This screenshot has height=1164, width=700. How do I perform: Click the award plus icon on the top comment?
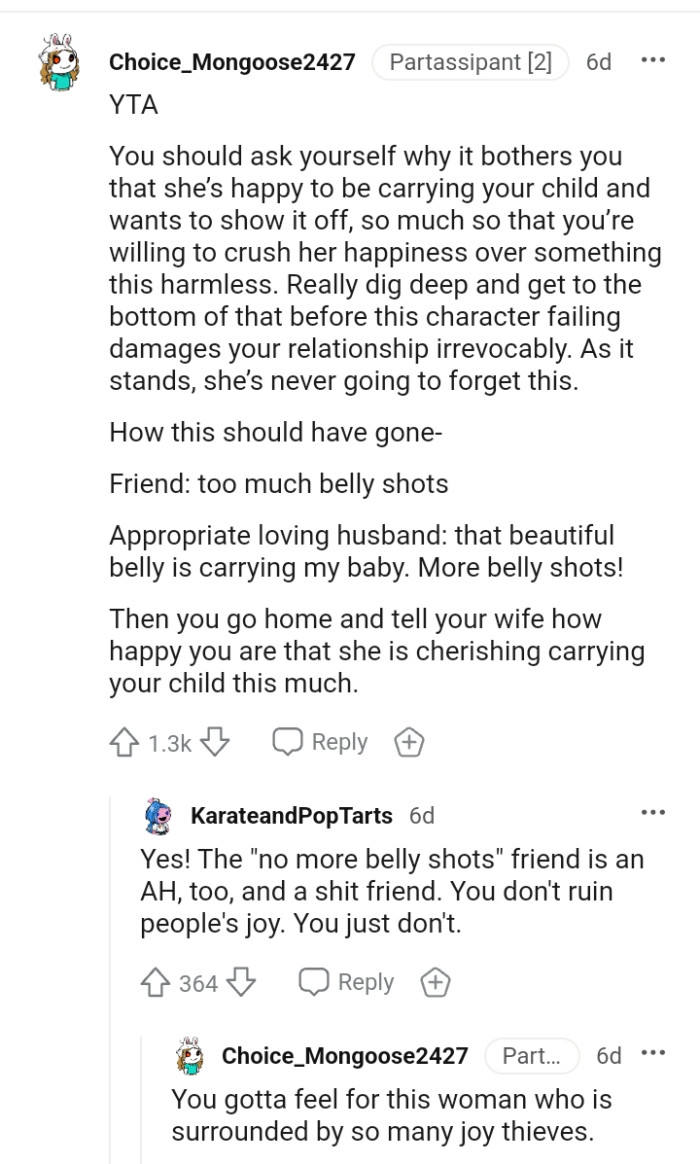tap(409, 742)
